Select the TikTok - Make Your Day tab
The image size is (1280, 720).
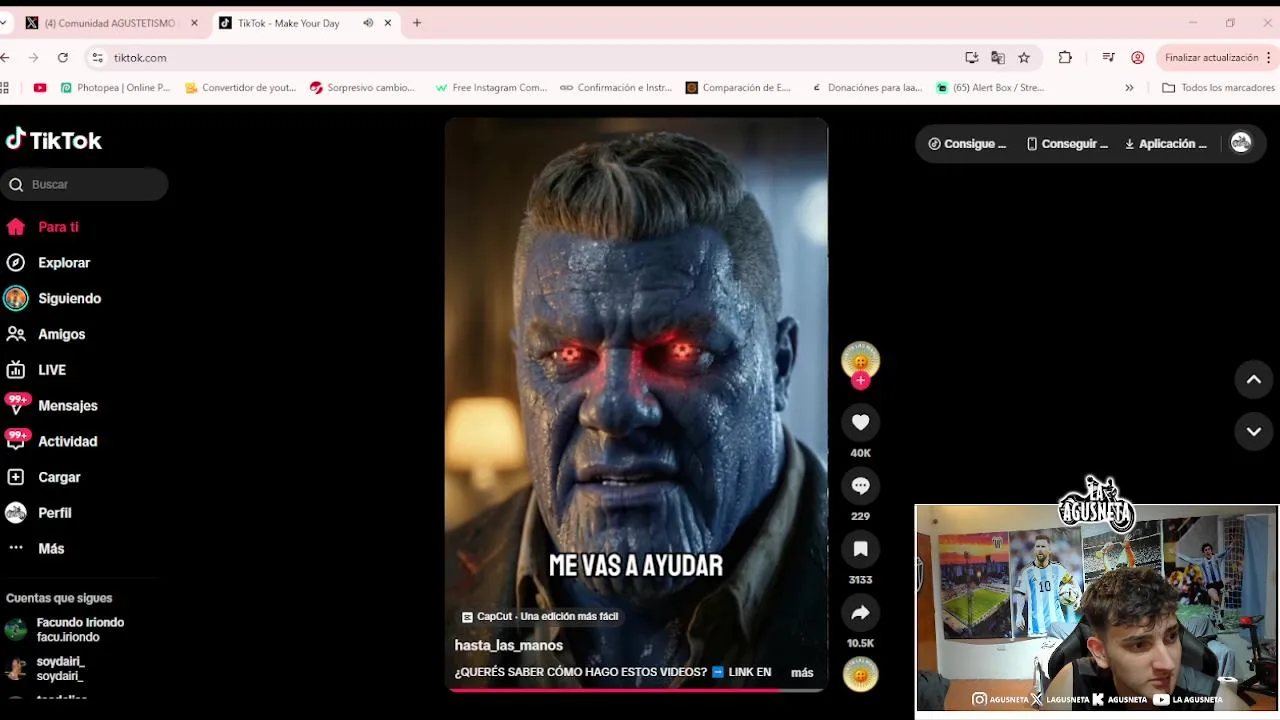(289, 23)
